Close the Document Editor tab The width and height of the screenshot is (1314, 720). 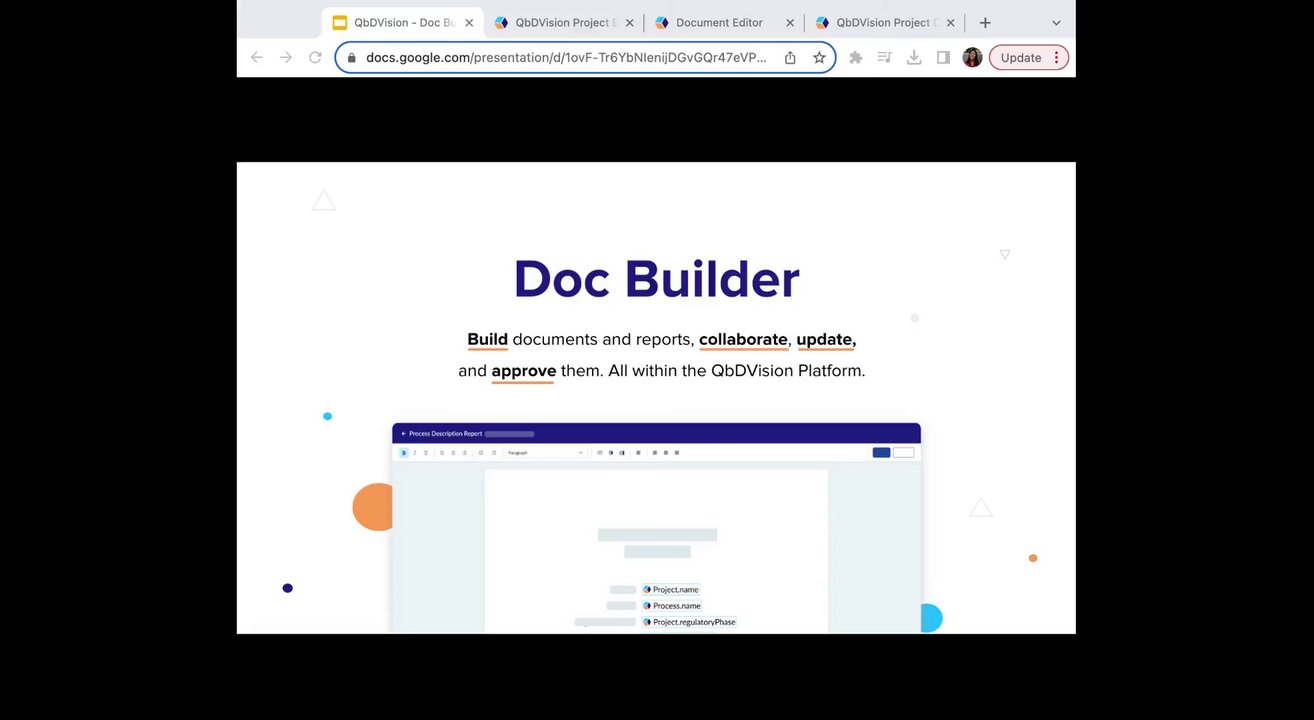point(790,22)
